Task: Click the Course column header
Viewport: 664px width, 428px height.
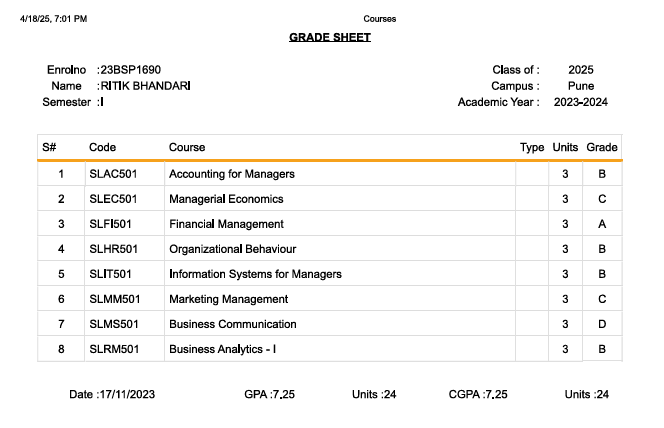Action: 187,148
